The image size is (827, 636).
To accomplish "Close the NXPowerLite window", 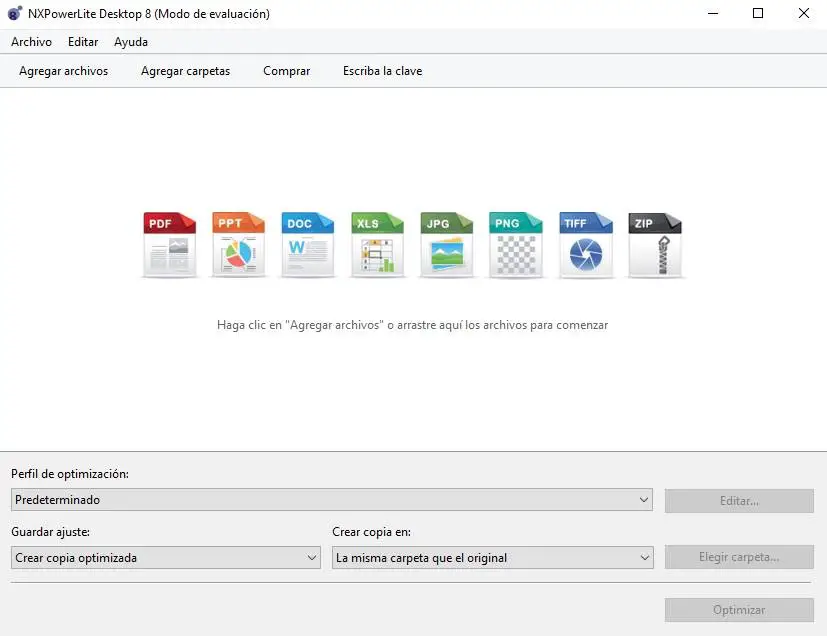I will point(804,13).
